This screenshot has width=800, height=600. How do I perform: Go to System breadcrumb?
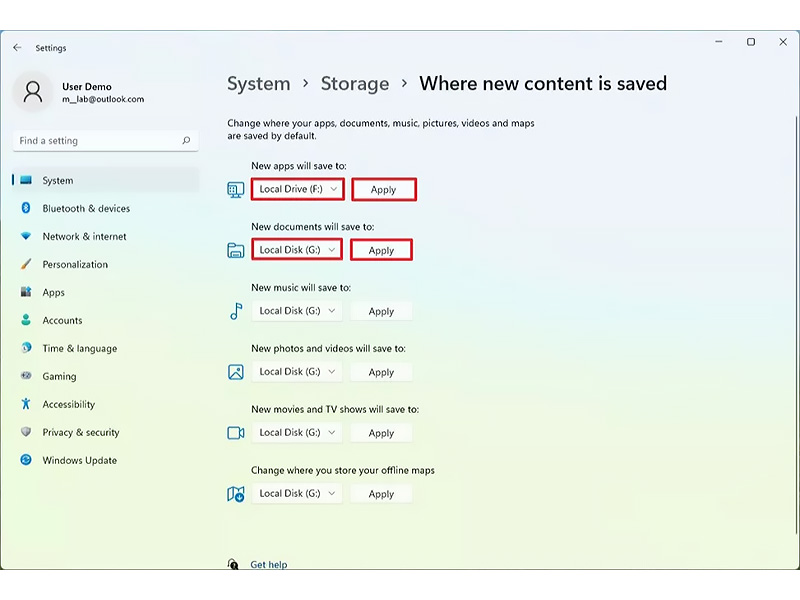coord(259,84)
